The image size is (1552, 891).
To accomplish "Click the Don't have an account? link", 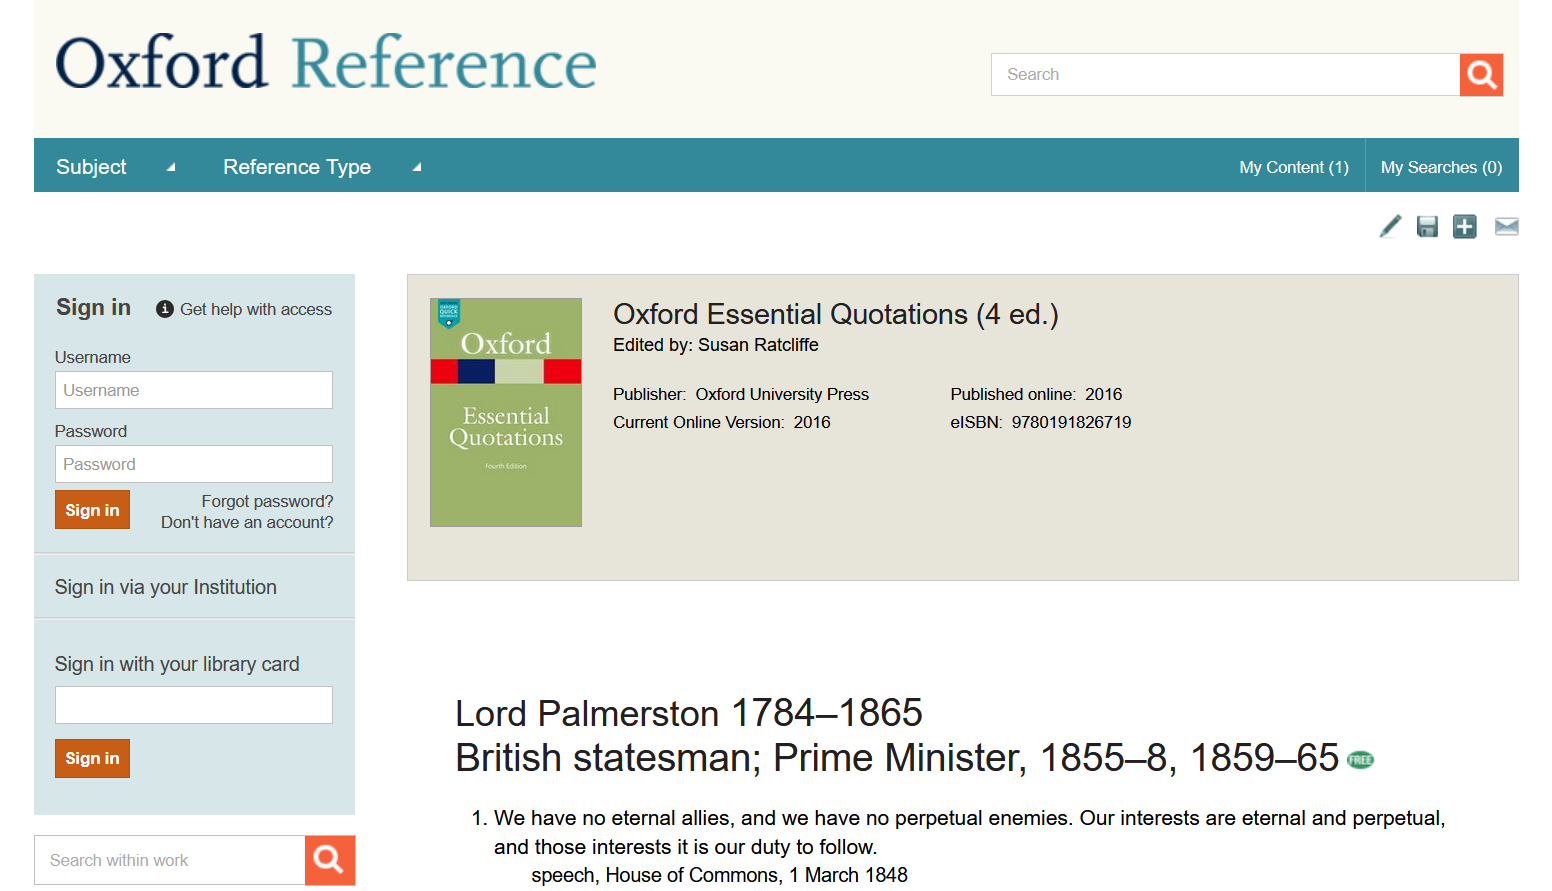I will point(247,522).
